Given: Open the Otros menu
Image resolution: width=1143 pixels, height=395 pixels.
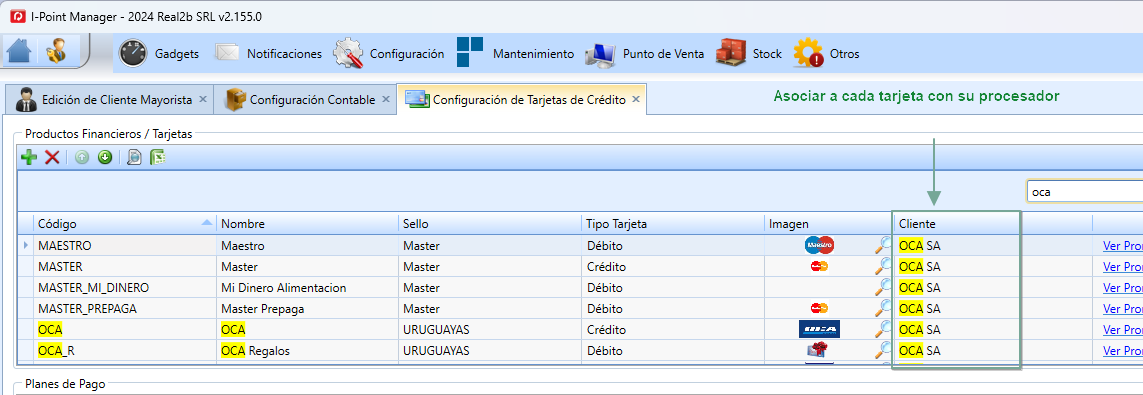Looking at the screenshot, I should [x=827, y=53].
